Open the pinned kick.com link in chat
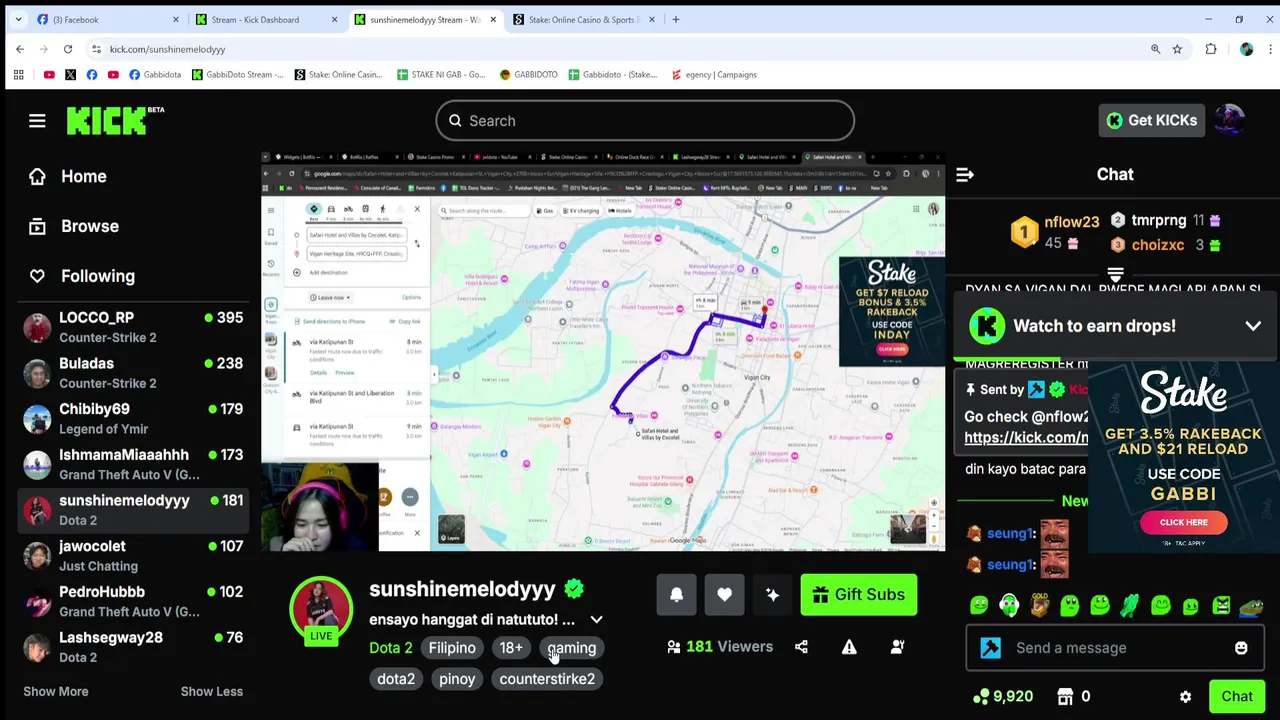 (1026, 437)
